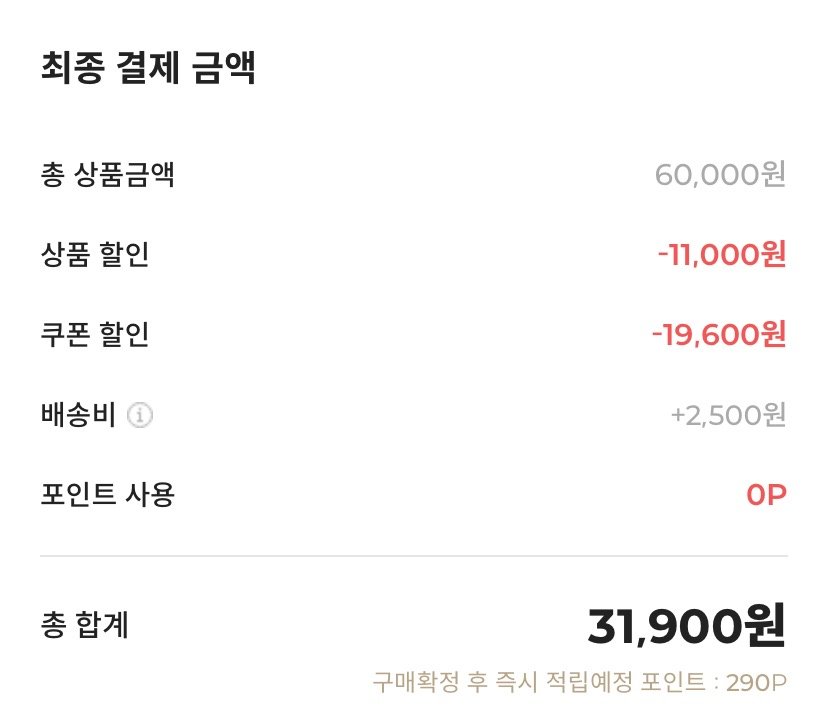Click the 290P reward points value
828x724 pixels.
pyautogui.click(x=757, y=684)
